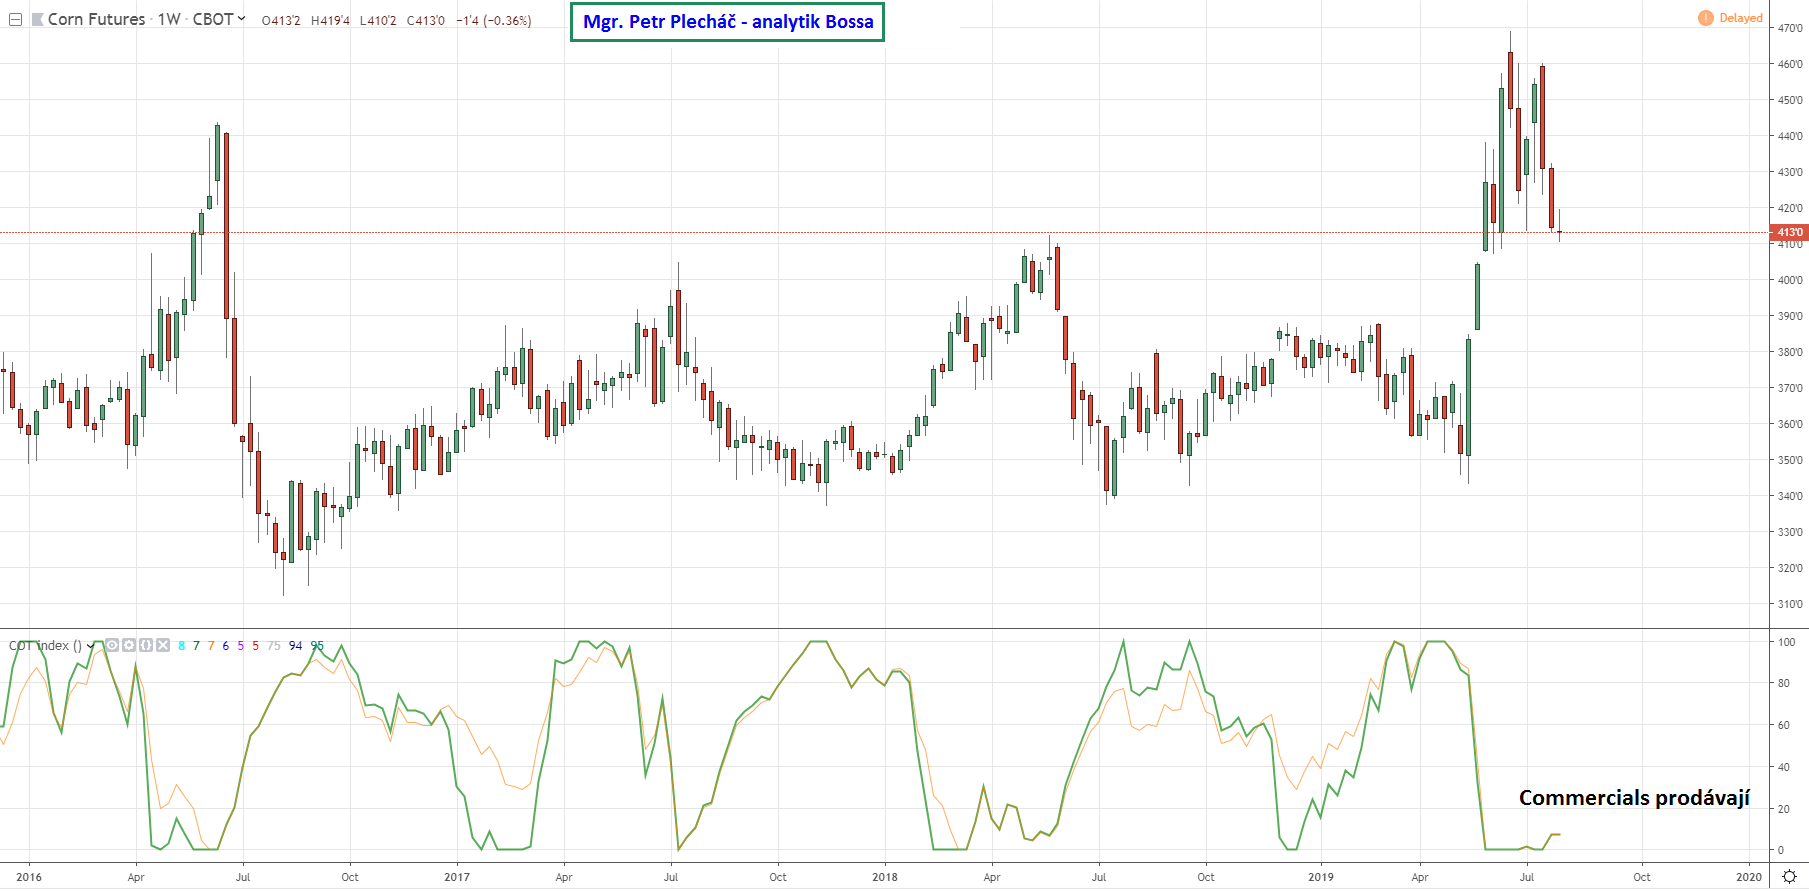Collapse the chart legend with minus box

point(15,20)
